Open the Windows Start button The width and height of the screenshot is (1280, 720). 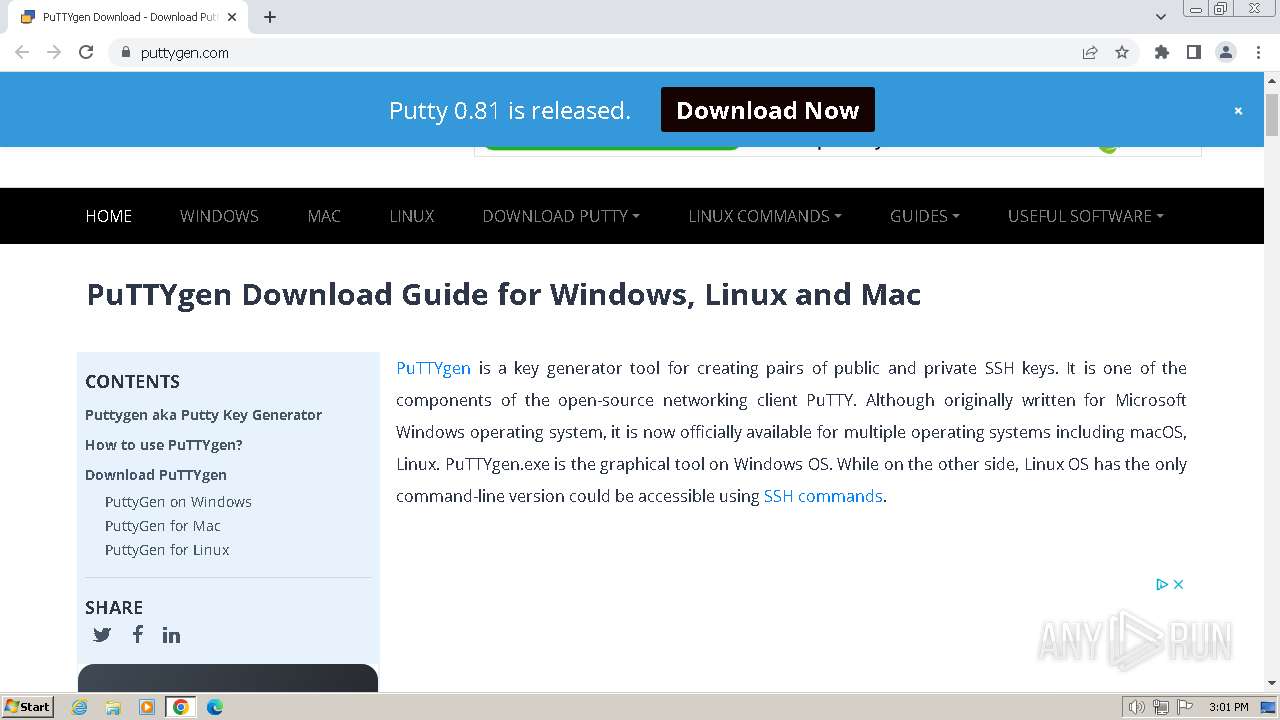point(27,707)
